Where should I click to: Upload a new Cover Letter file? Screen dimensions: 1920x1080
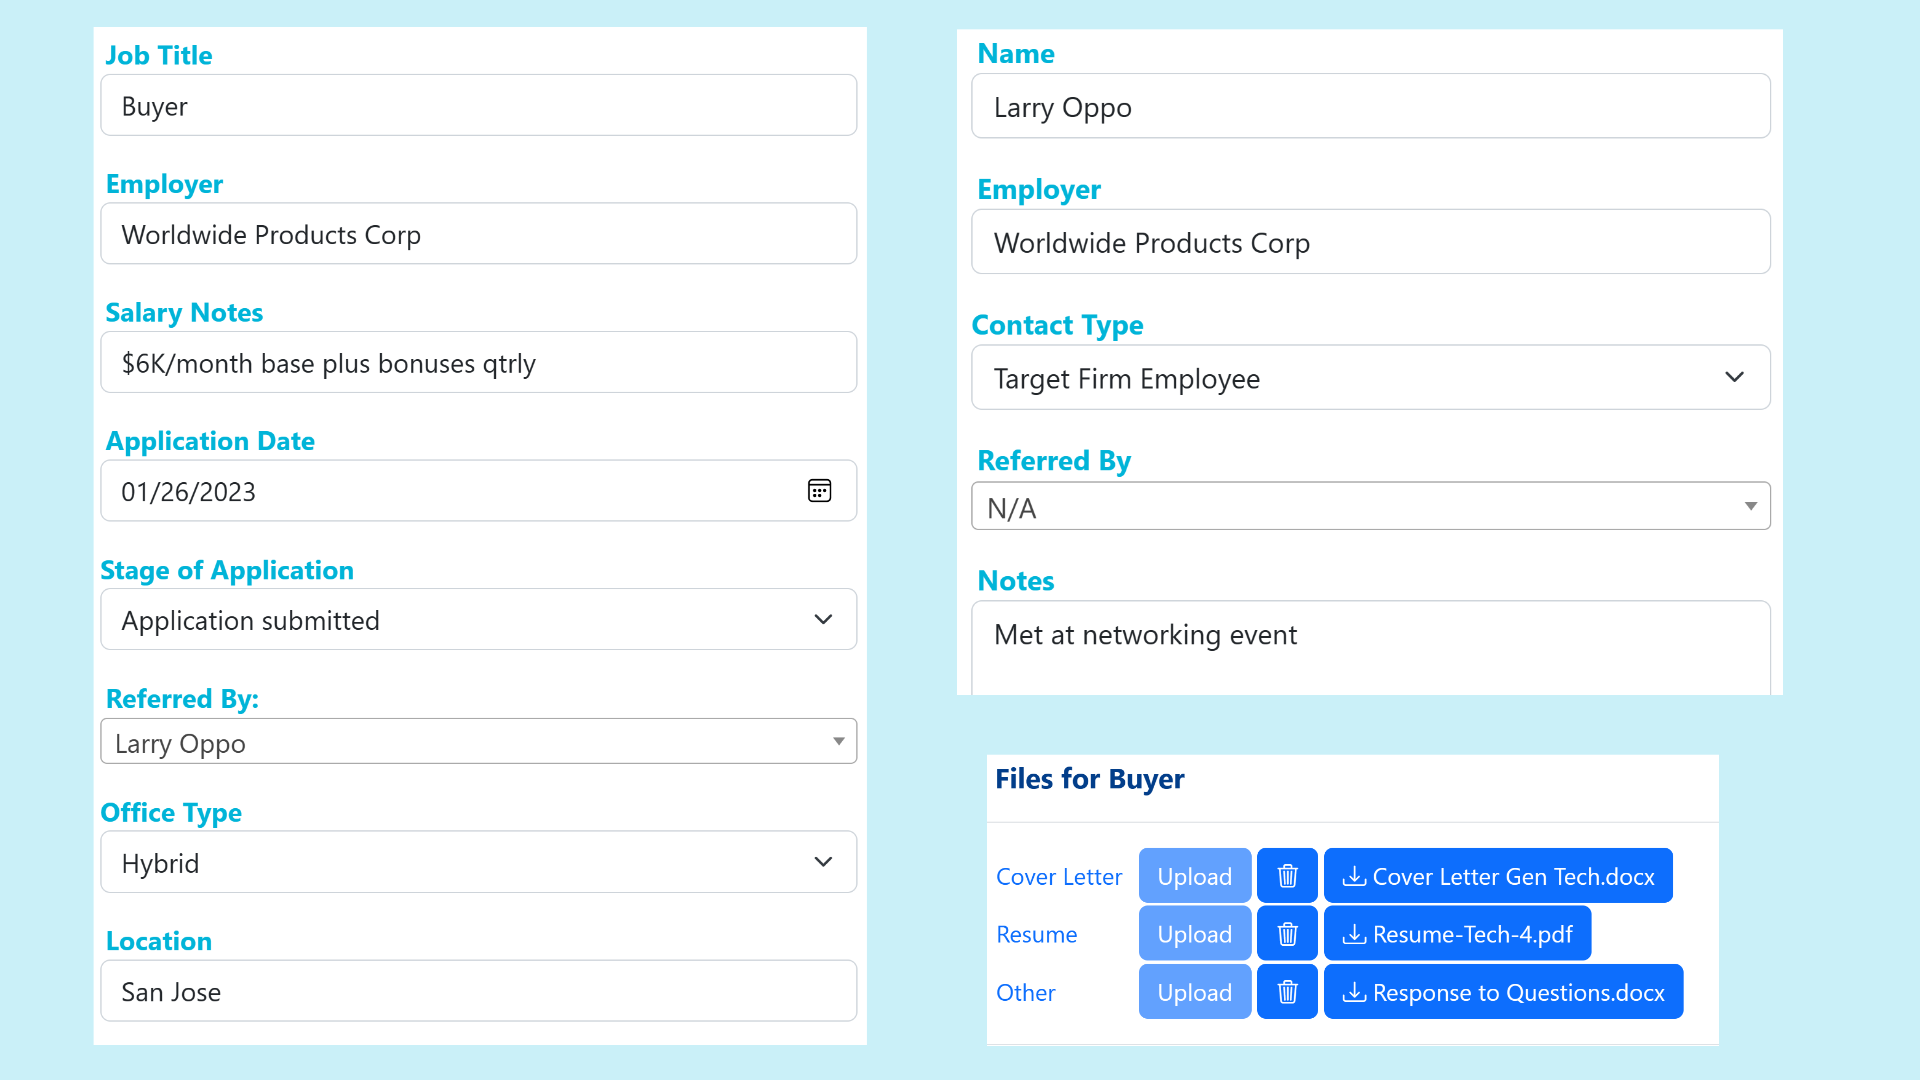click(x=1194, y=875)
